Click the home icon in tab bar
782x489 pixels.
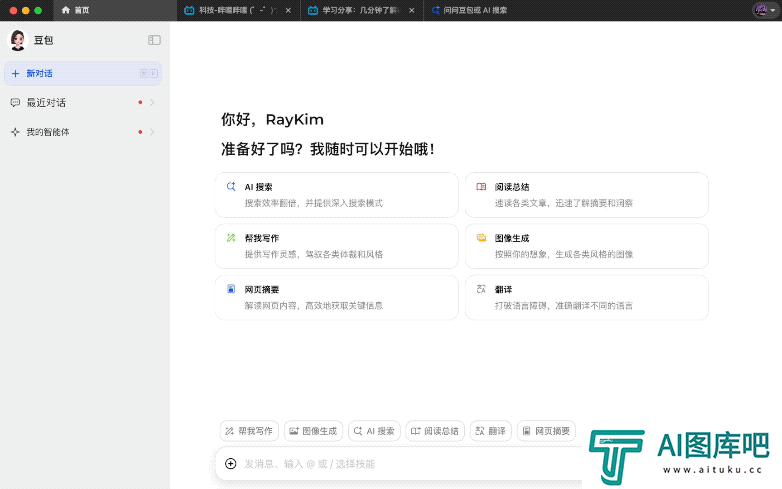pos(65,10)
